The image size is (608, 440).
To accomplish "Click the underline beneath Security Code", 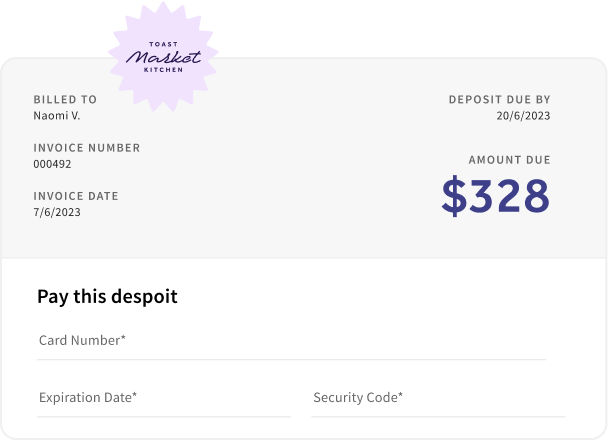I will 438,417.
